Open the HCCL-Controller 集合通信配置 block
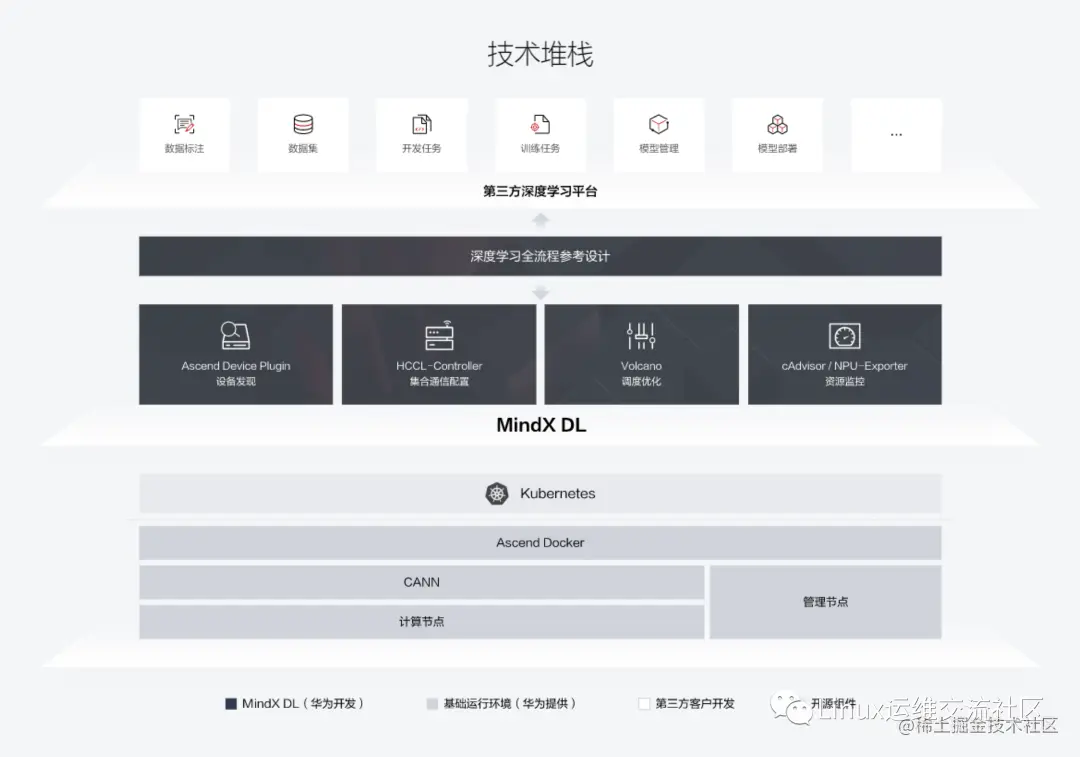The image size is (1080, 757). 438,354
